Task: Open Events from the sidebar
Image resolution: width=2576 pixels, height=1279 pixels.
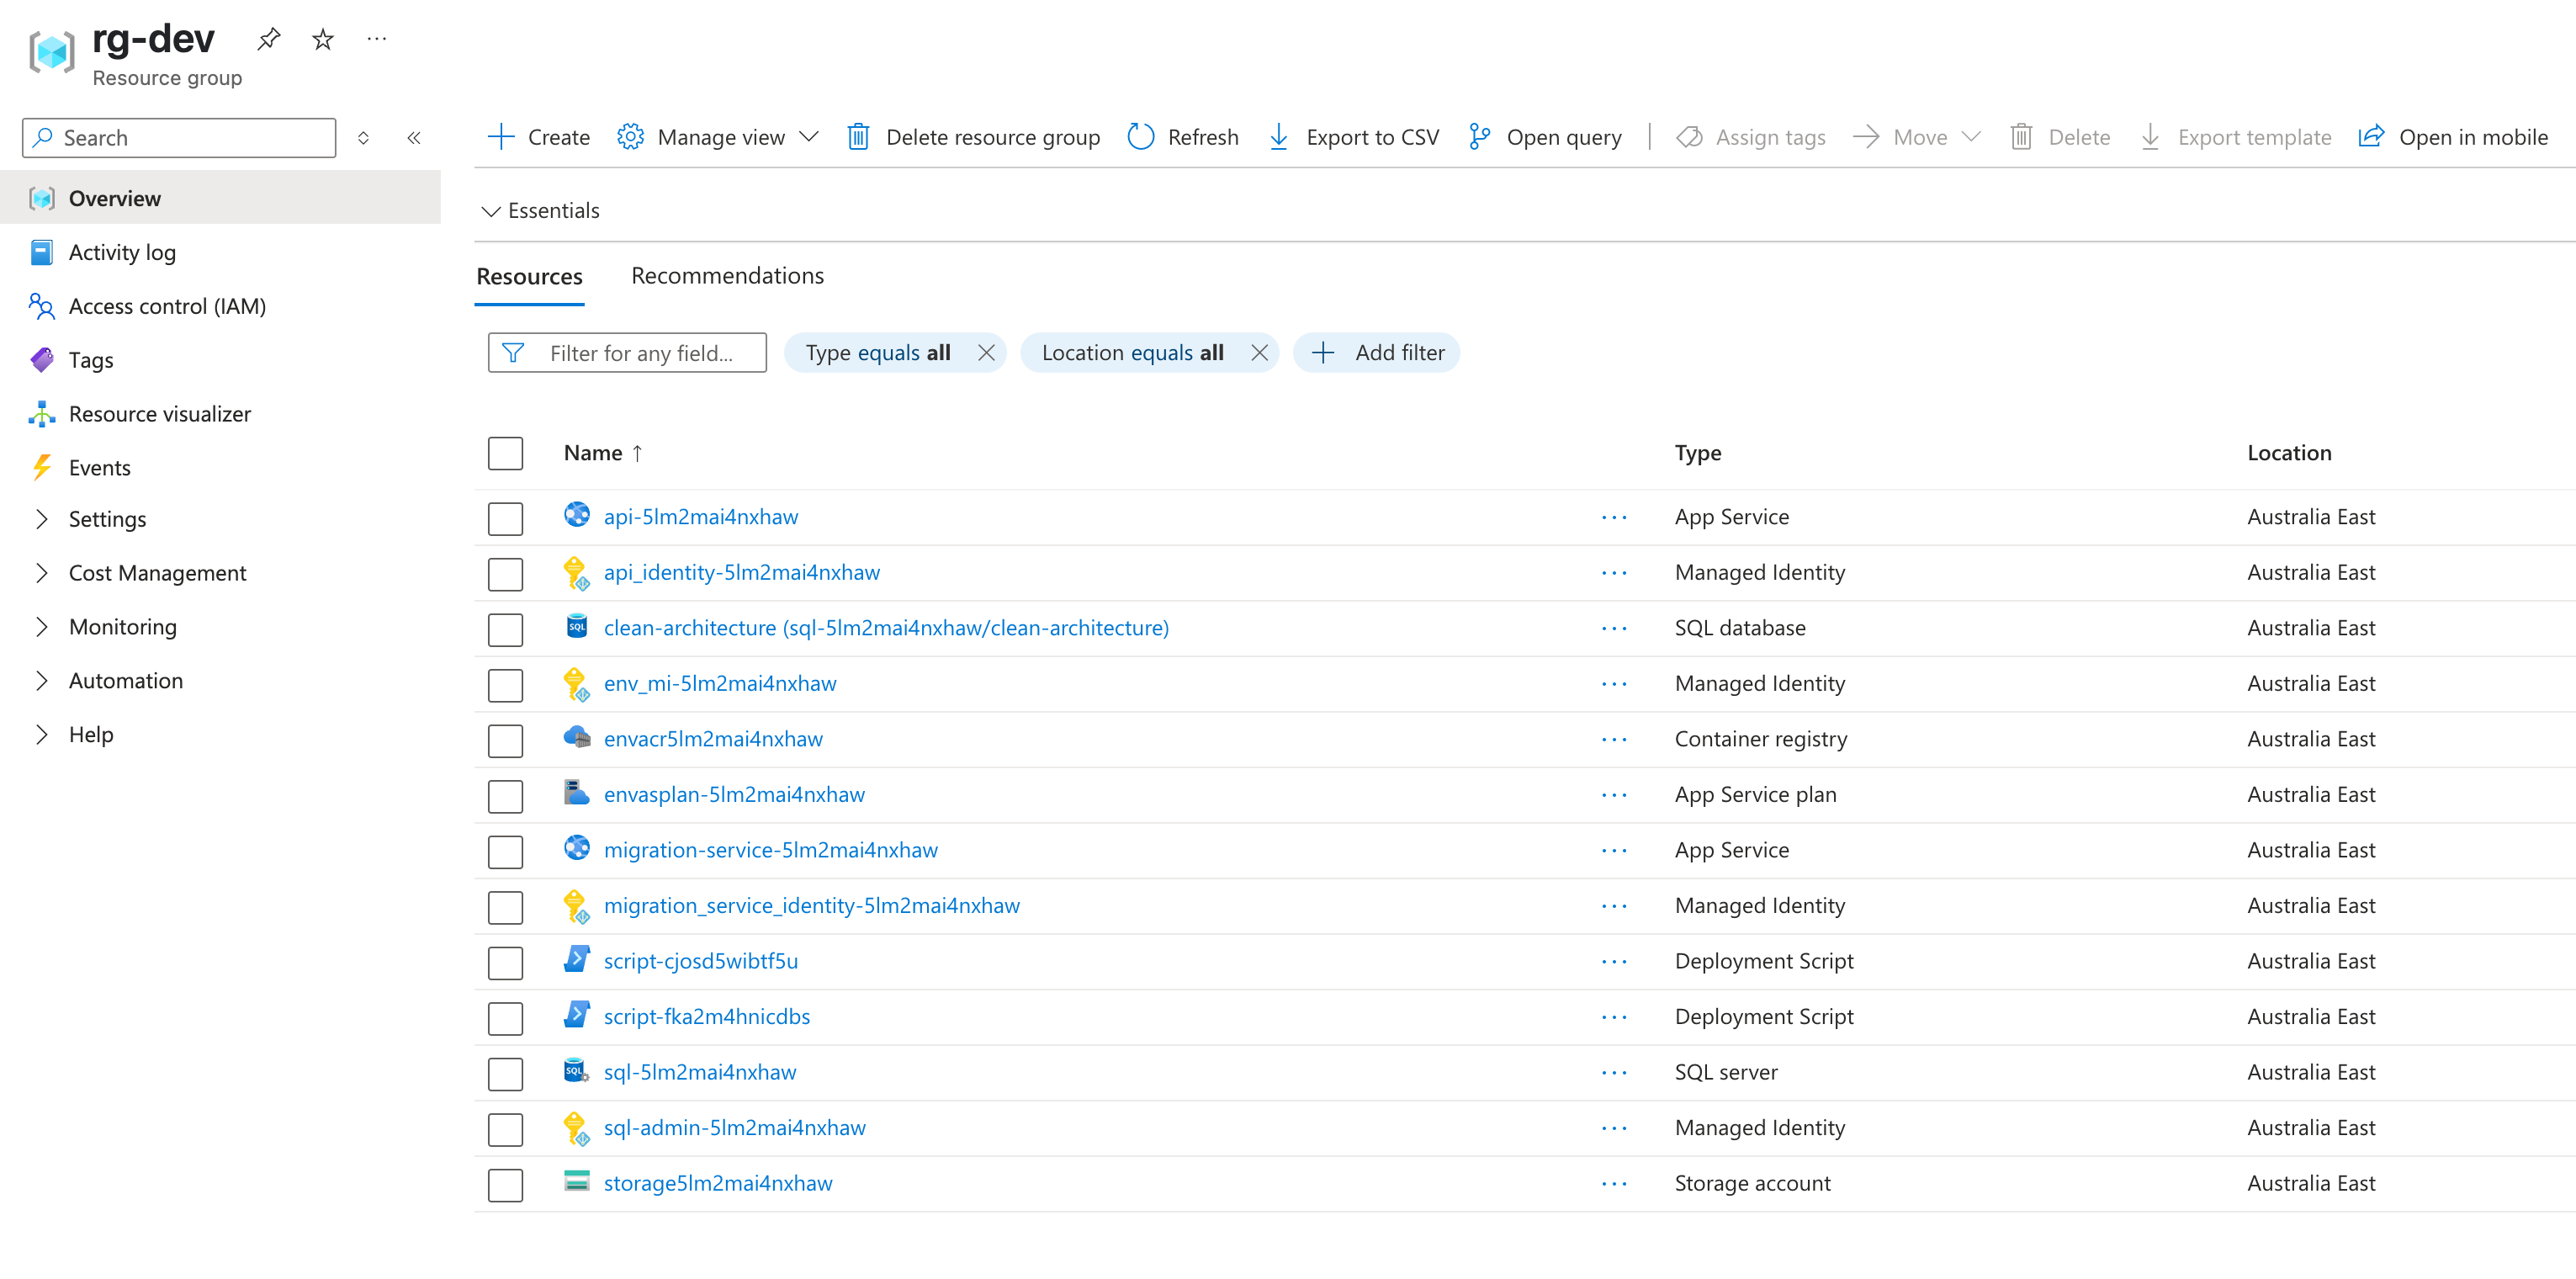Action: (100, 467)
